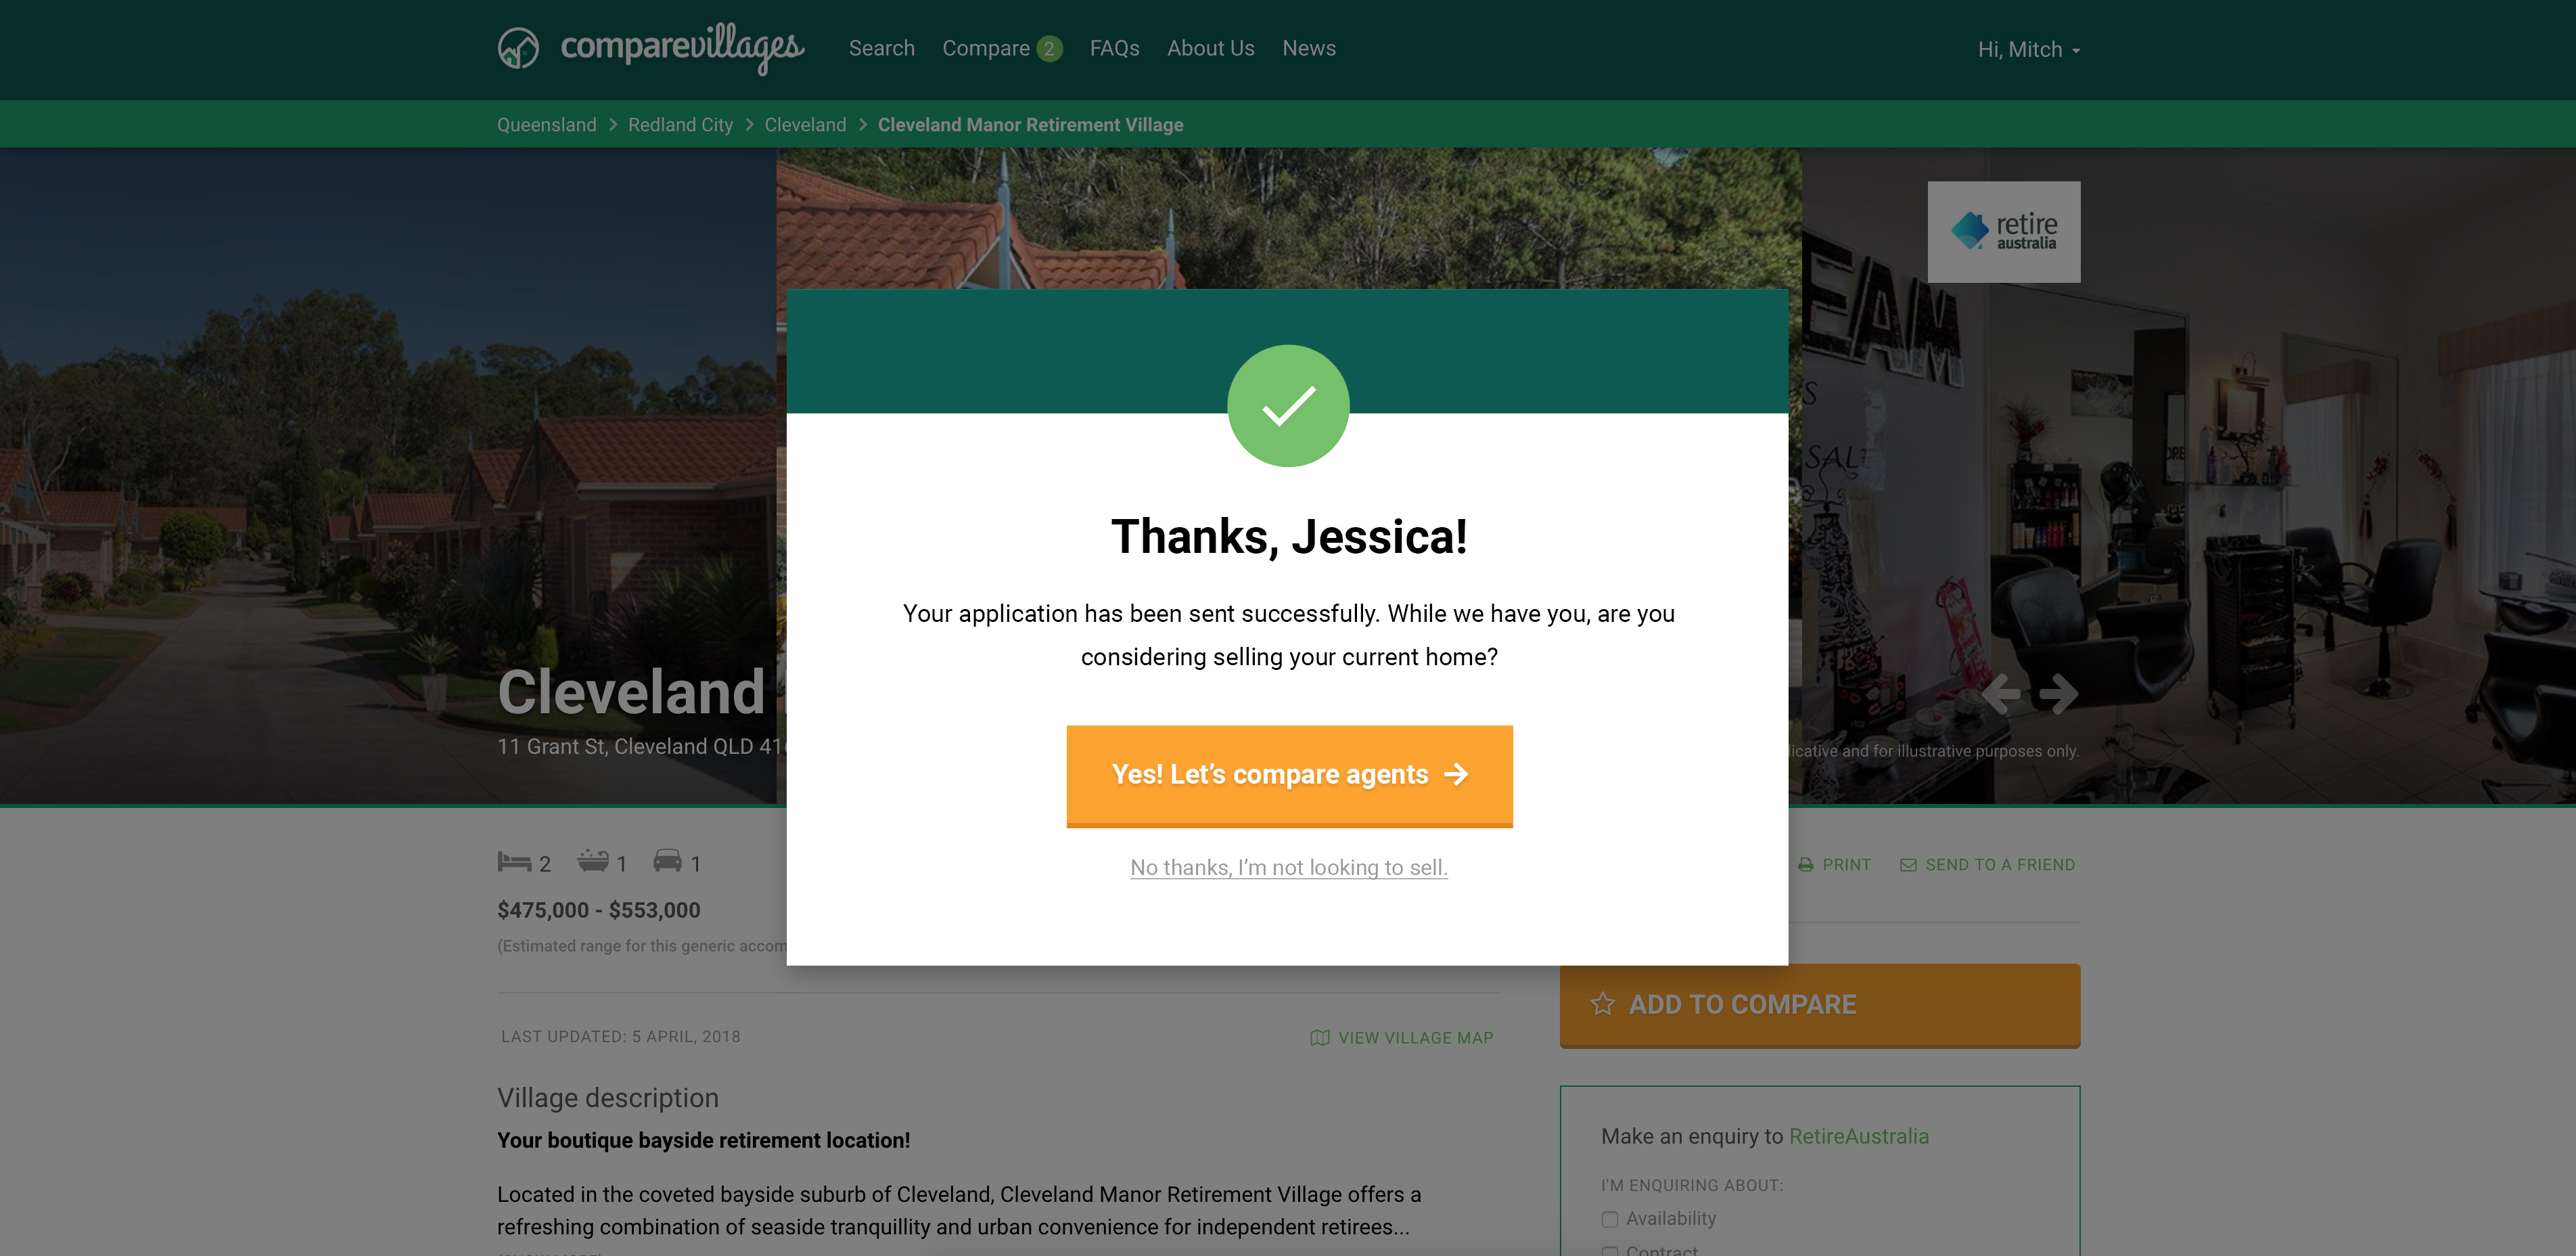
Task: Tick the Contract enquiry checkbox
Action: click(x=1610, y=1251)
